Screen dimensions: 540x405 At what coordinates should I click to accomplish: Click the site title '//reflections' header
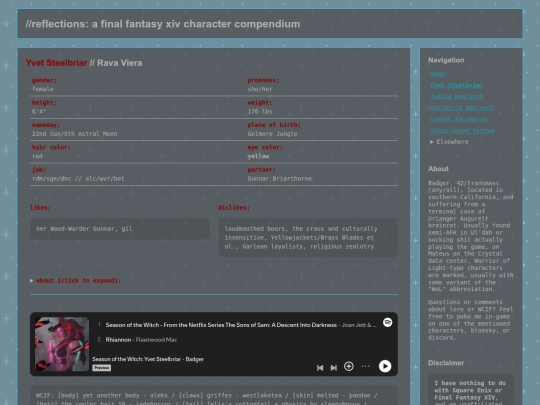click(163, 24)
